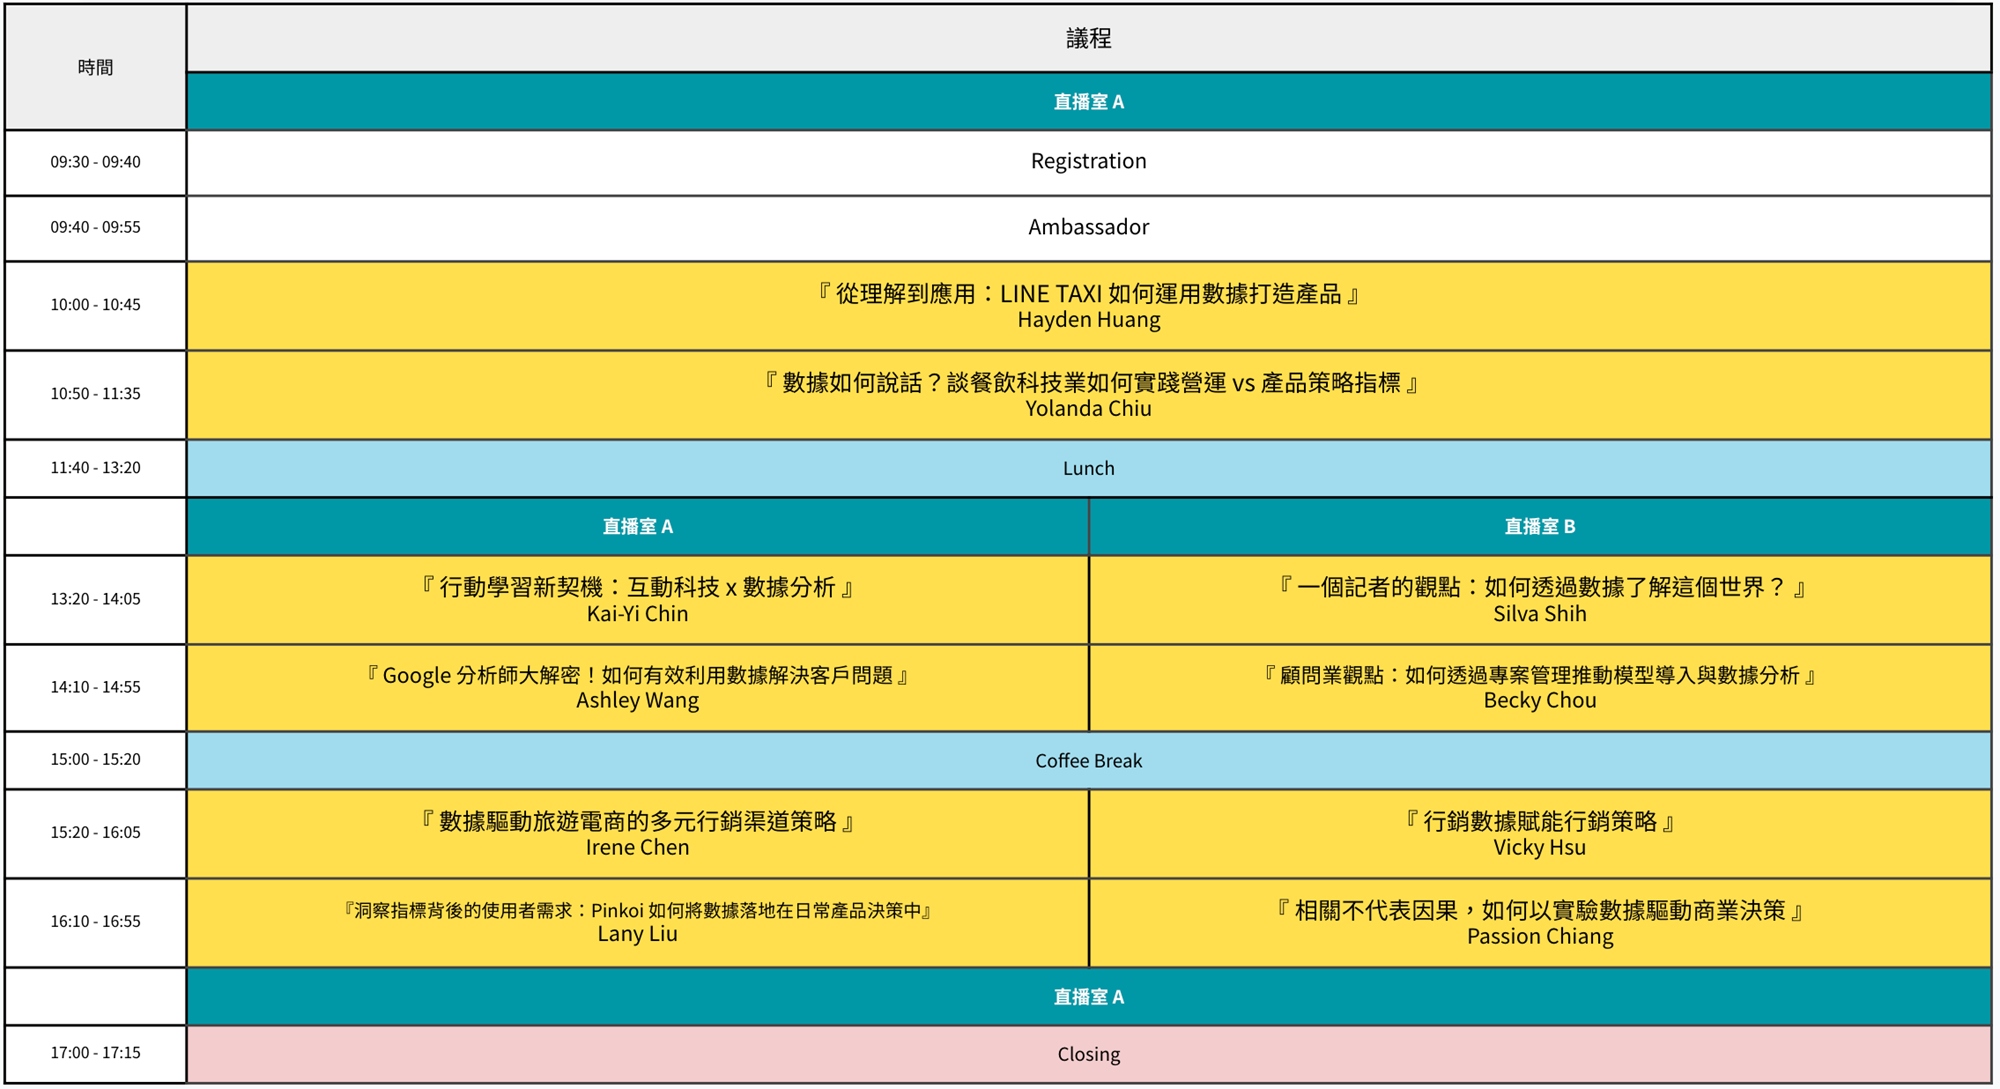The image size is (2000, 1089).
Task: Select the 13:20 - 14:05 time slot
Action: (x=95, y=599)
